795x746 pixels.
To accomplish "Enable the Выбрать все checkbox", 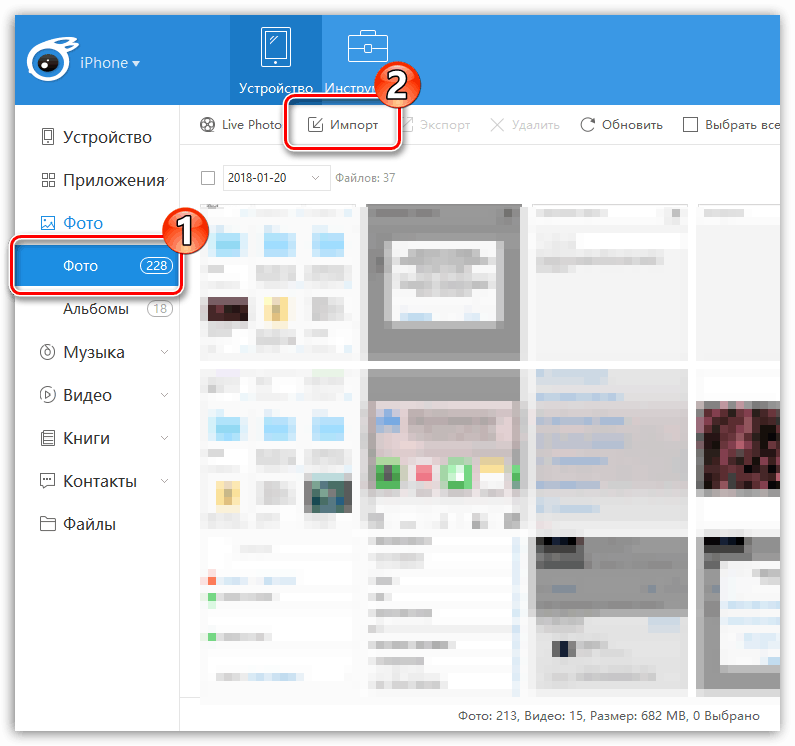I will (690, 125).
